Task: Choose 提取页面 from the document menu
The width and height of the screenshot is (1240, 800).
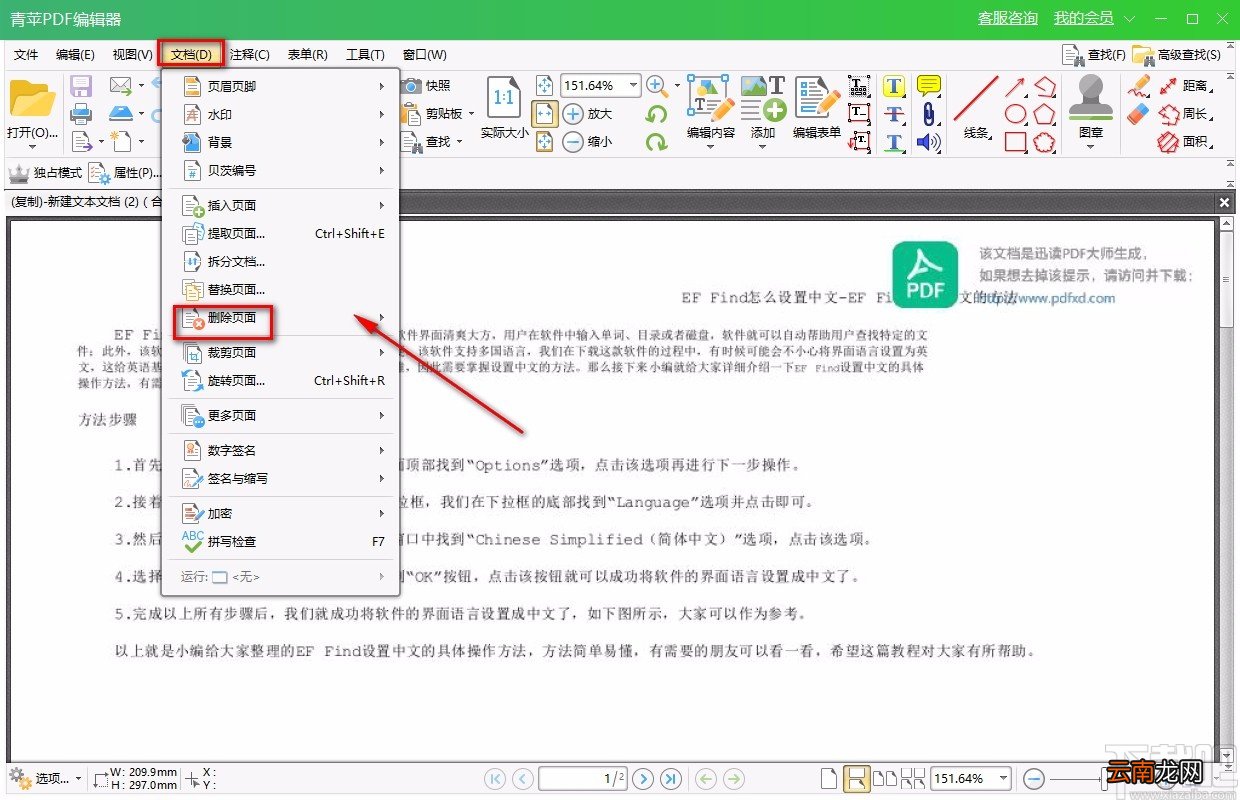Action: click(282, 233)
